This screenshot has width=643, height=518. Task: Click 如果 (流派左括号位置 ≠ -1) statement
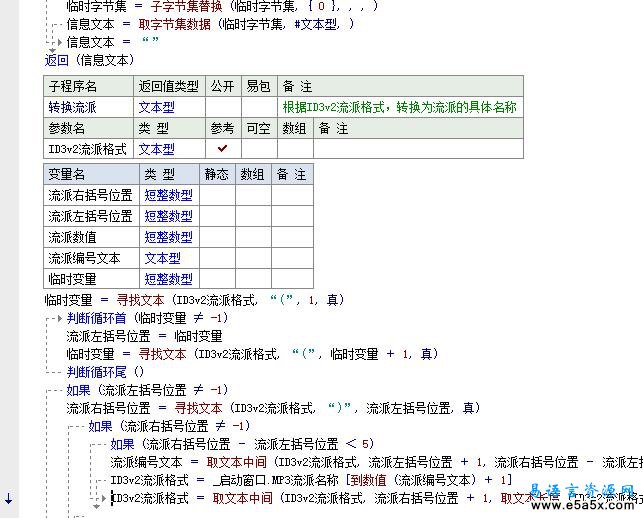148,390
